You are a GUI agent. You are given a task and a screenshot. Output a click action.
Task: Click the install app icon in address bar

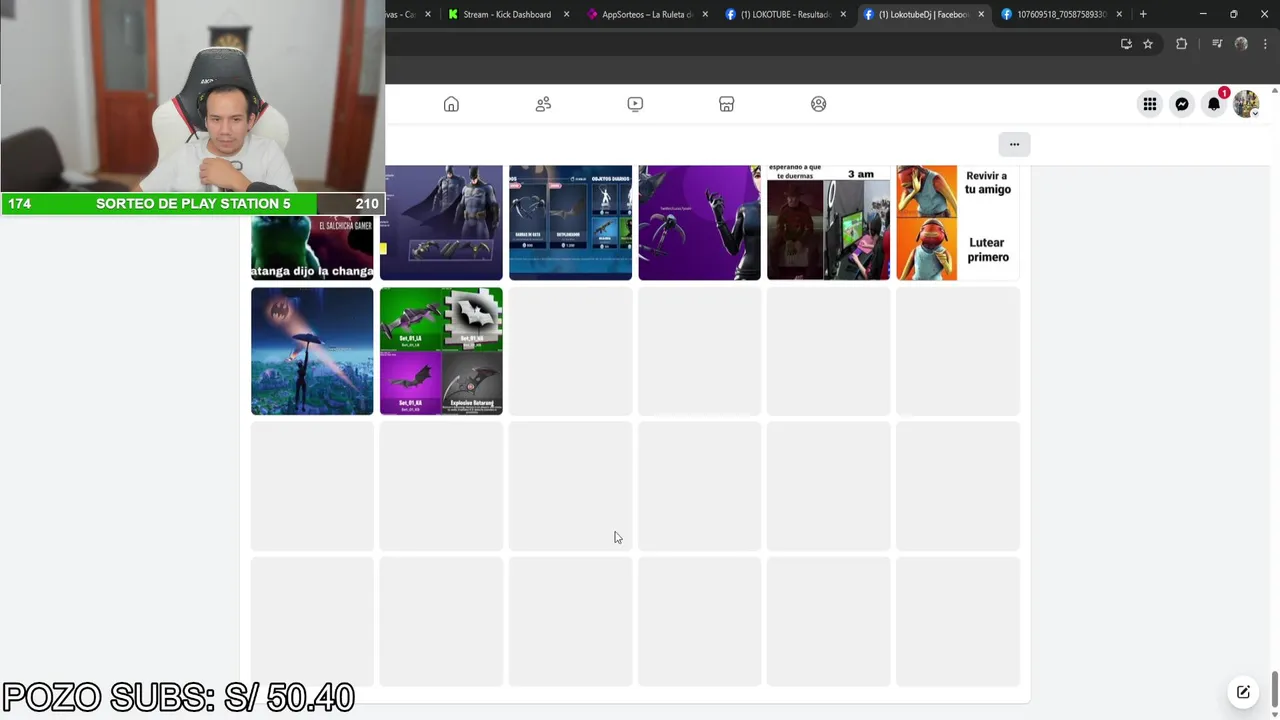click(x=1126, y=44)
